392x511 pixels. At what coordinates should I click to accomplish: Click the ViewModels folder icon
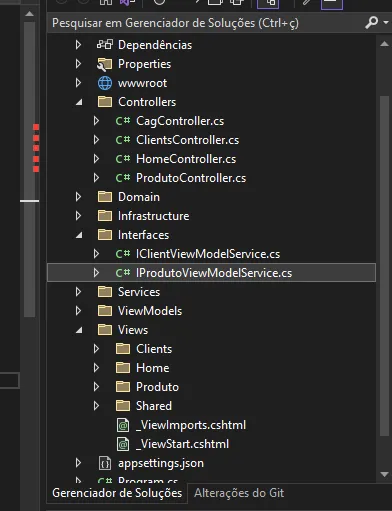[105, 311]
